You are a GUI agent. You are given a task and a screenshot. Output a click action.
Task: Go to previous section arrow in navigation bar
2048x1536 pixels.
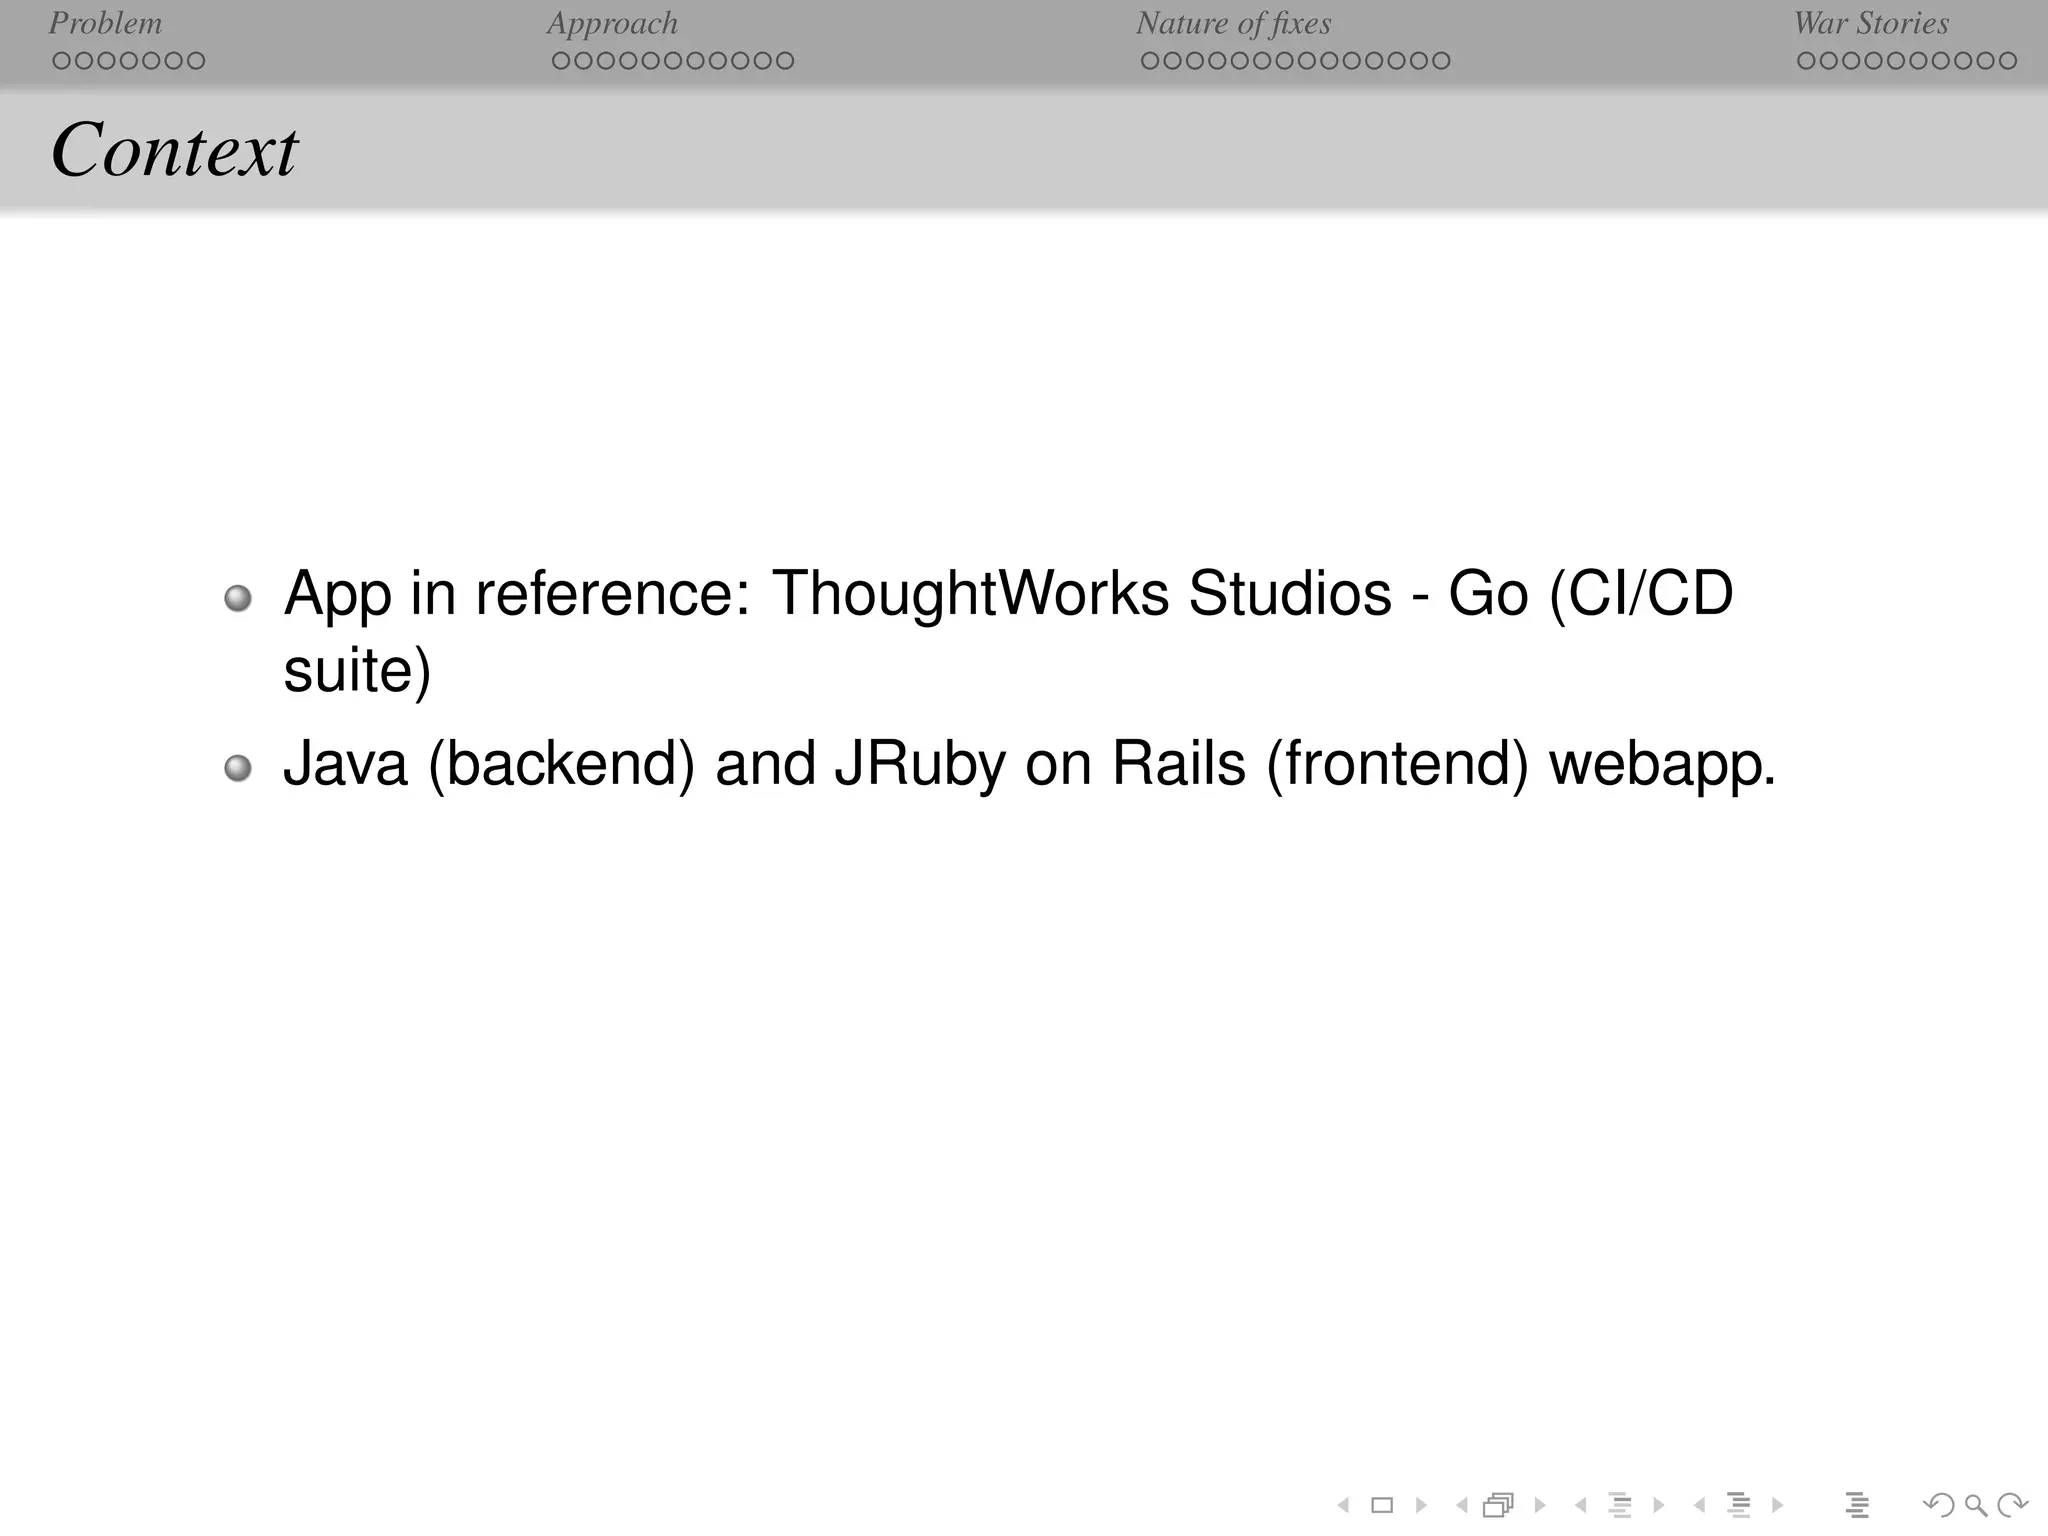[1699, 1505]
